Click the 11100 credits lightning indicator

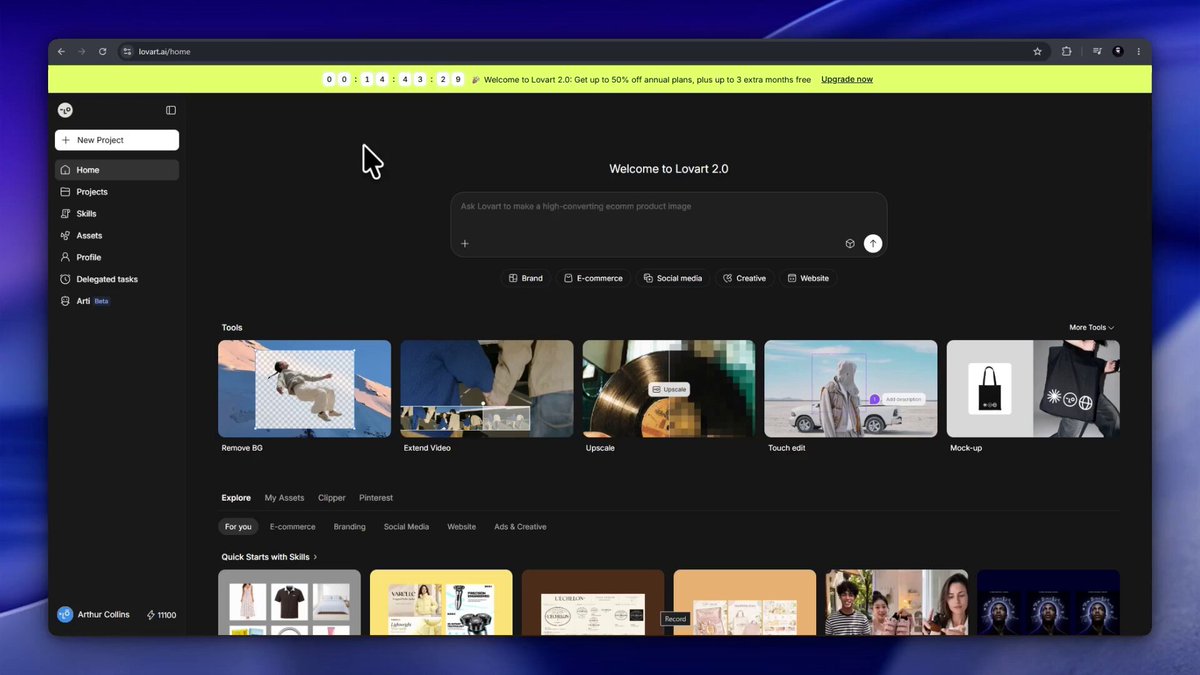tap(161, 615)
